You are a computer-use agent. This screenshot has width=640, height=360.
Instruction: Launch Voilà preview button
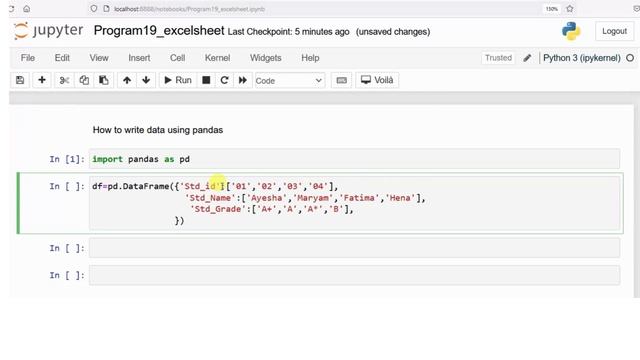coord(377,80)
